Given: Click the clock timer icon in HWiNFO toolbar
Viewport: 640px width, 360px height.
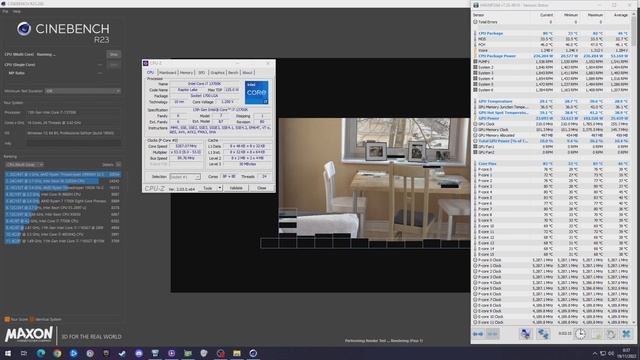Looking at the screenshot, I should [x=580, y=334].
